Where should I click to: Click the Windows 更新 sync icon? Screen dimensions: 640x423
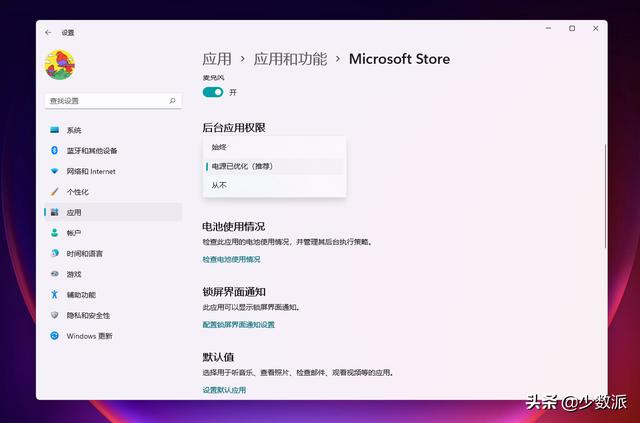(54, 336)
